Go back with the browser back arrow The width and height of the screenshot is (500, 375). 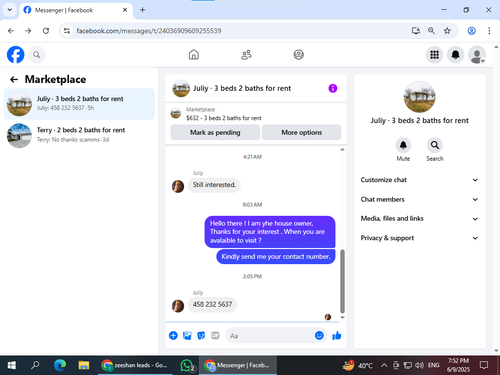(x=11, y=31)
